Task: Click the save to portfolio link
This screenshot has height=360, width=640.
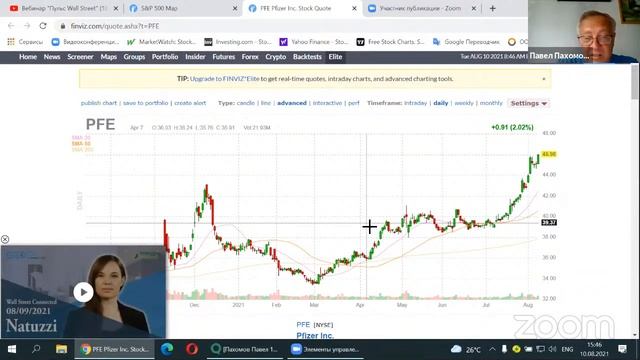Action: [145, 103]
